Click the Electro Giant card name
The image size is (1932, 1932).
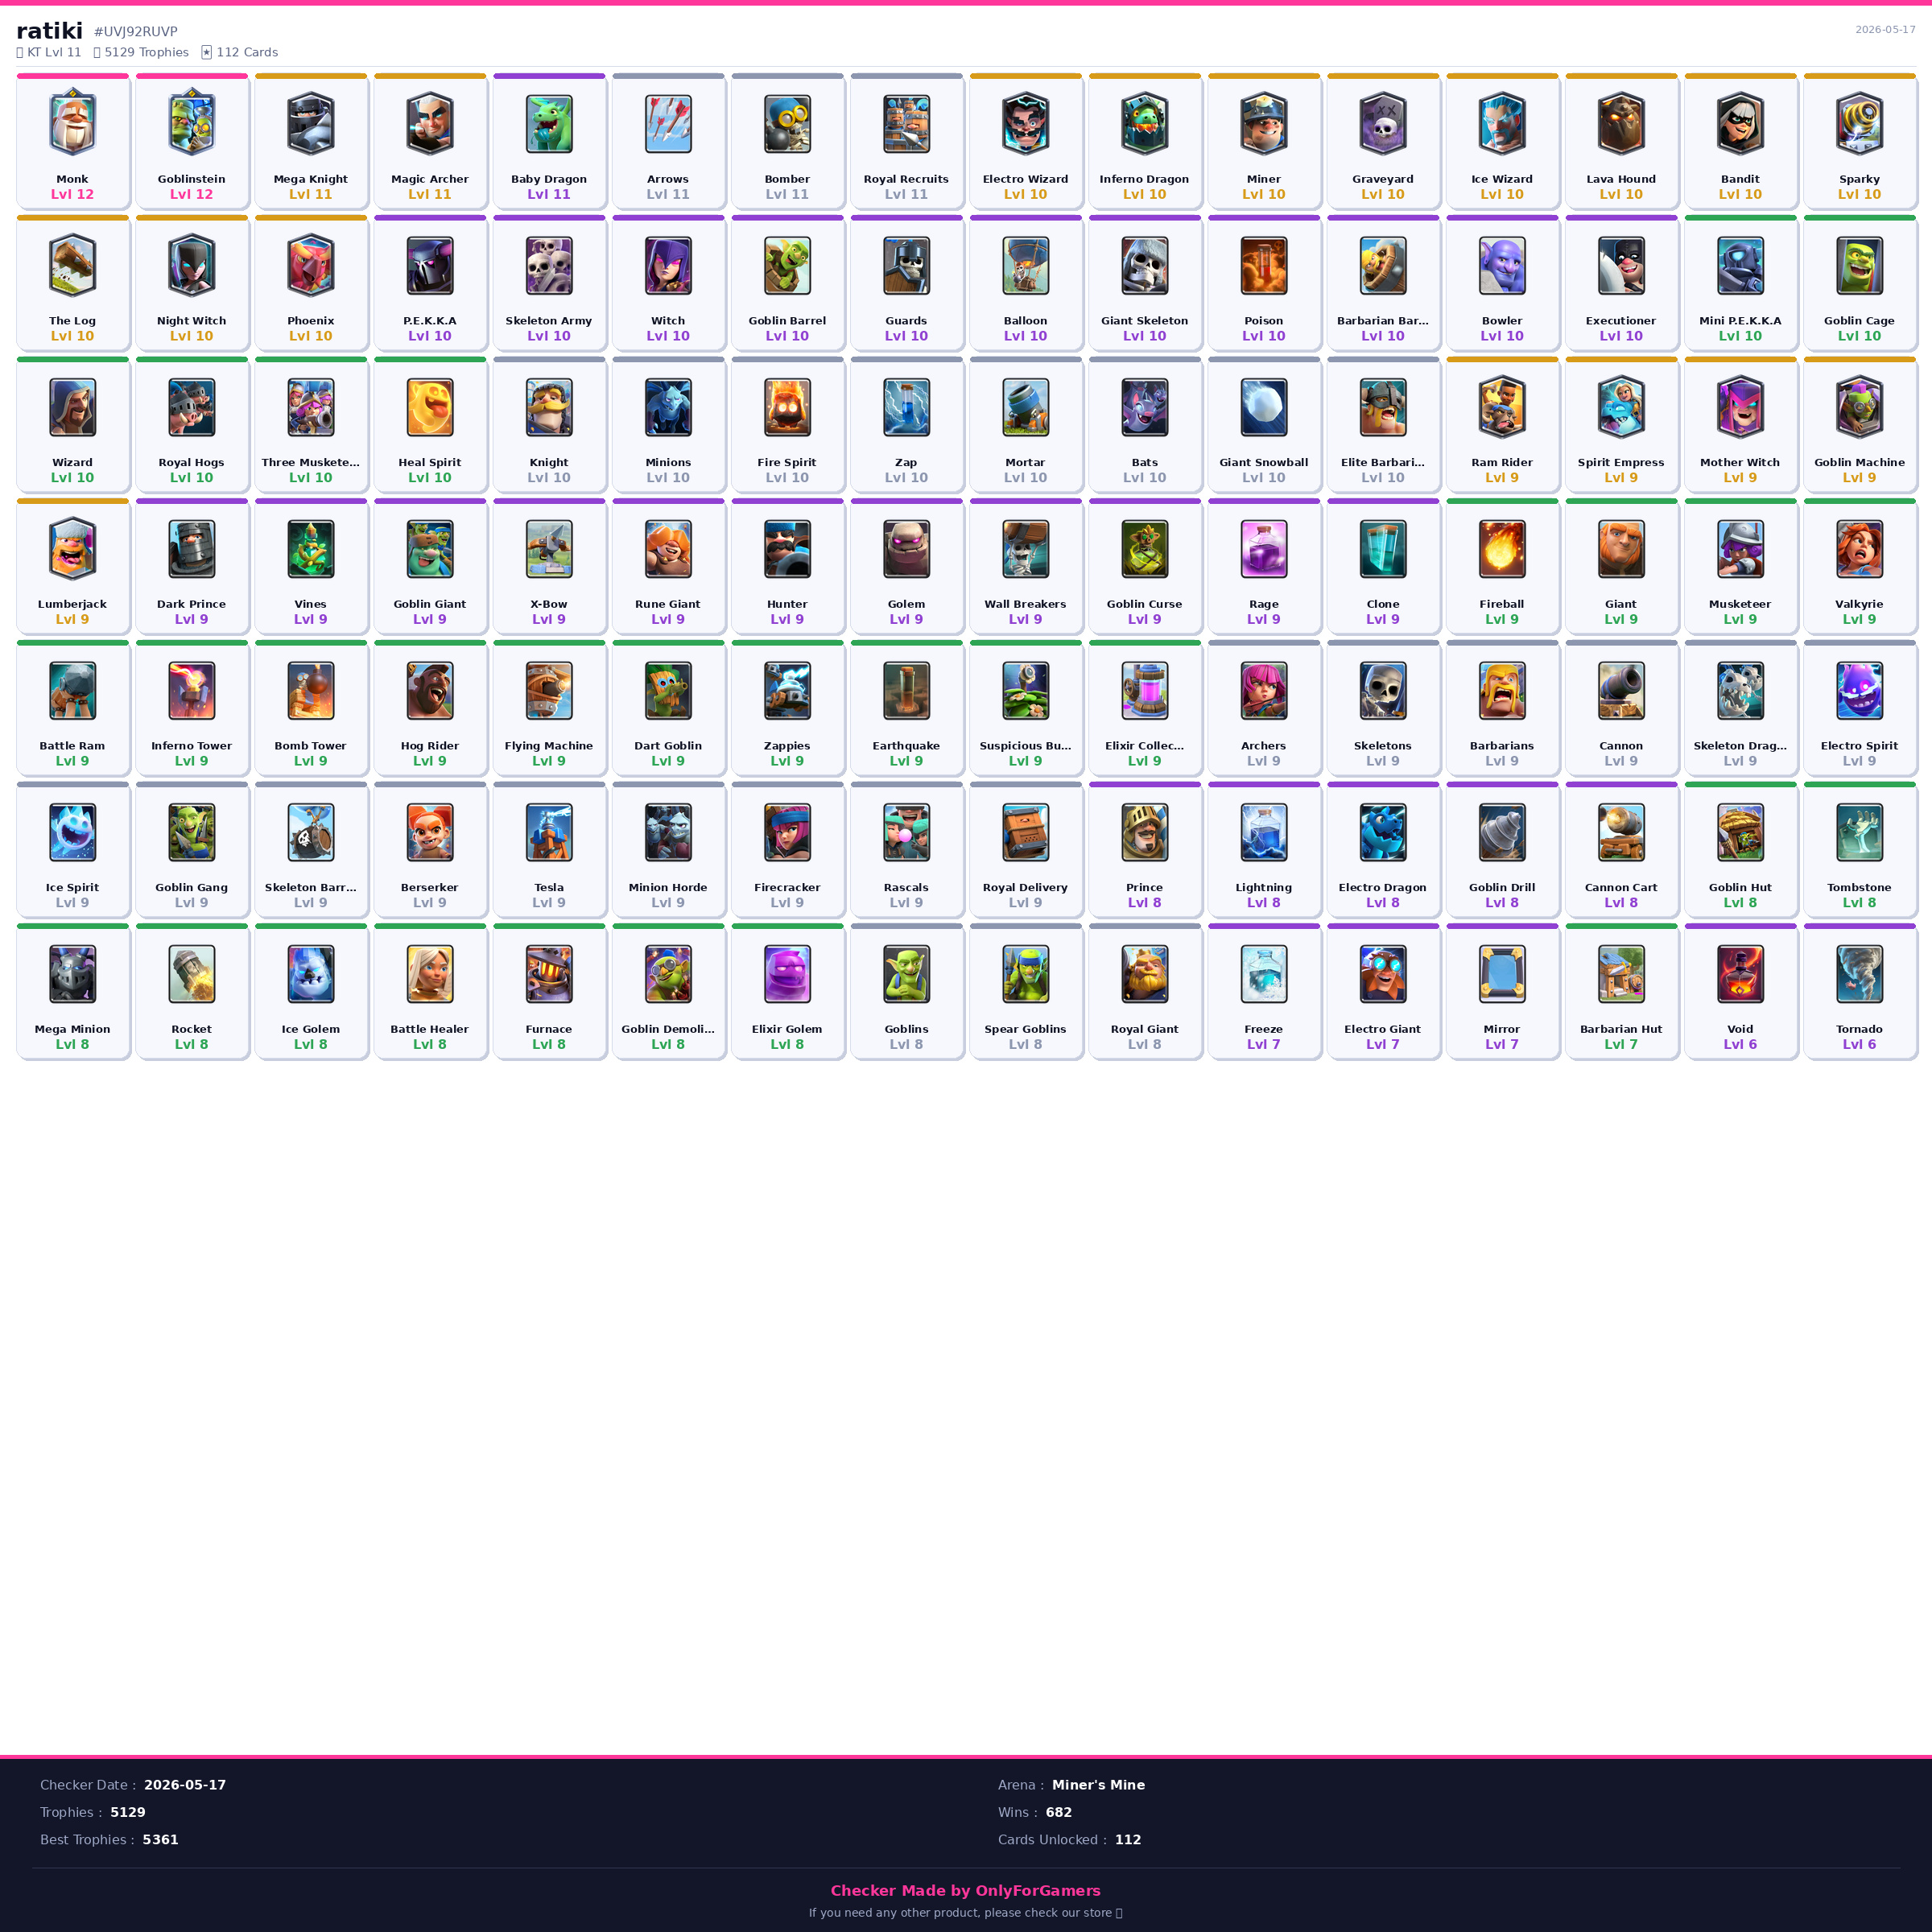tap(1383, 1029)
